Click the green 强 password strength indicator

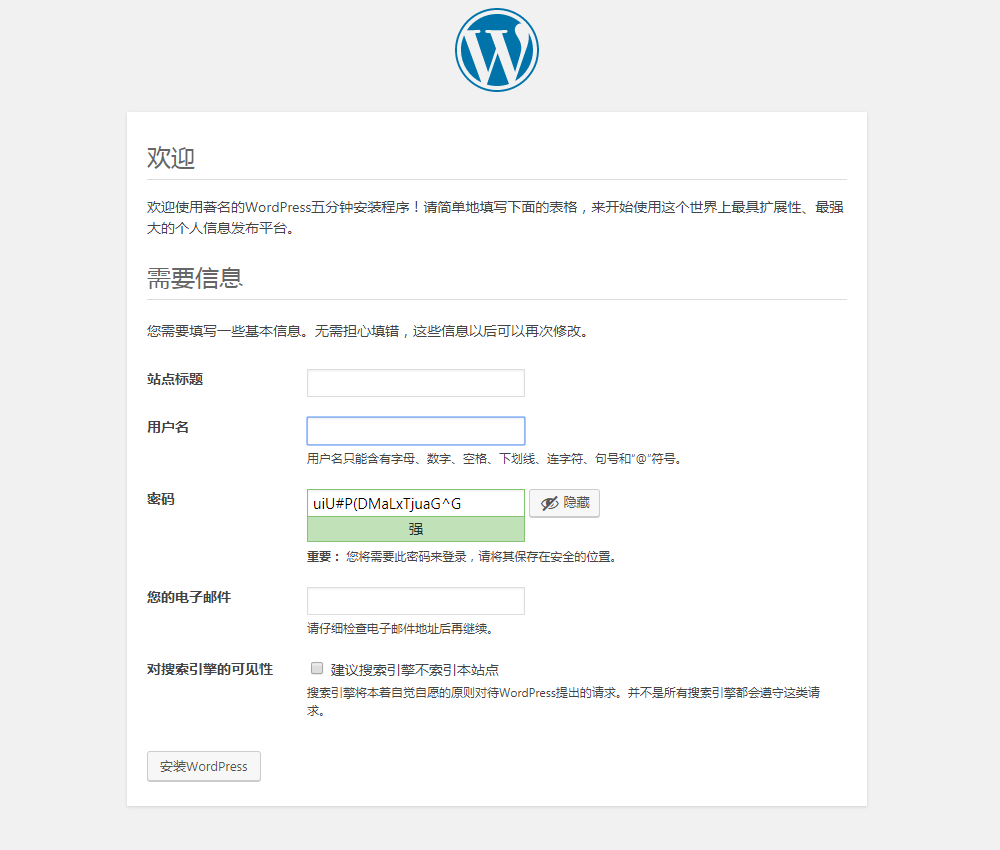(416, 529)
